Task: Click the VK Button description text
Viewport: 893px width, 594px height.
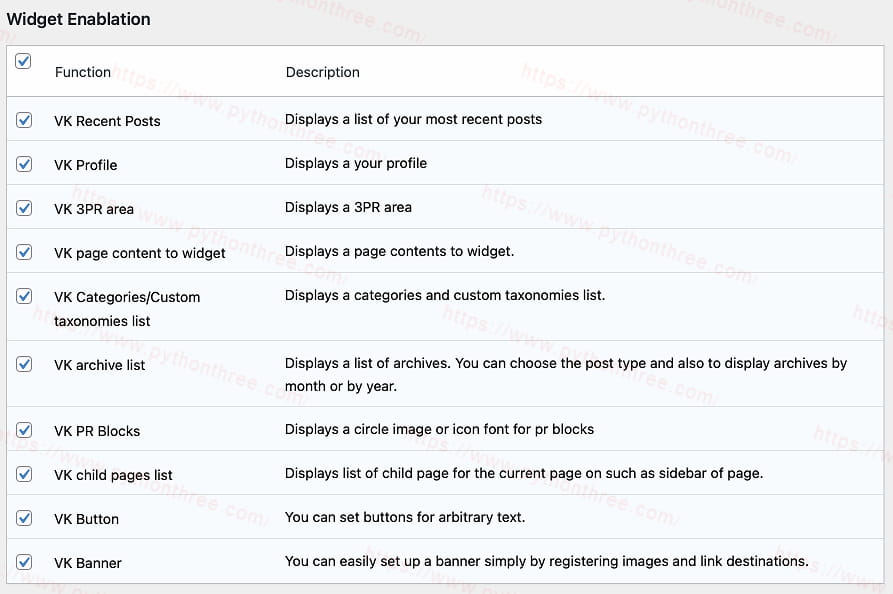Action: click(x=404, y=517)
